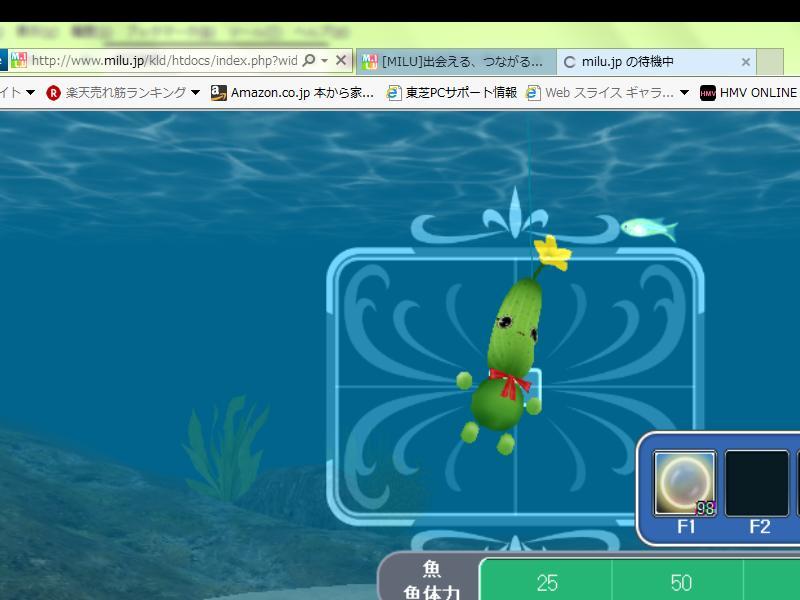Image resolution: width=800 pixels, height=600 pixels.
Task: Click the 東芝PCサポート情報 IE icon
Action: point(393,93)
